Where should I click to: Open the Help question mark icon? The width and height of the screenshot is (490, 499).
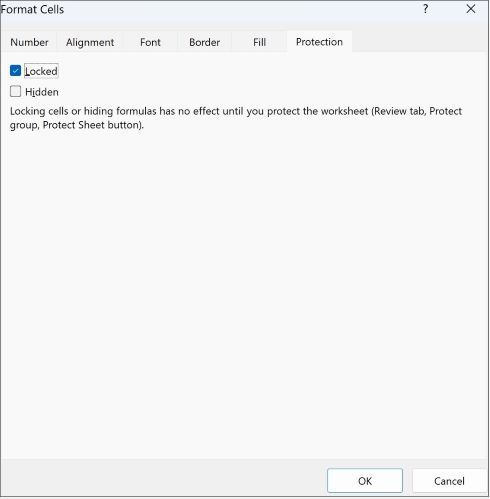click(x=426, y=9)
